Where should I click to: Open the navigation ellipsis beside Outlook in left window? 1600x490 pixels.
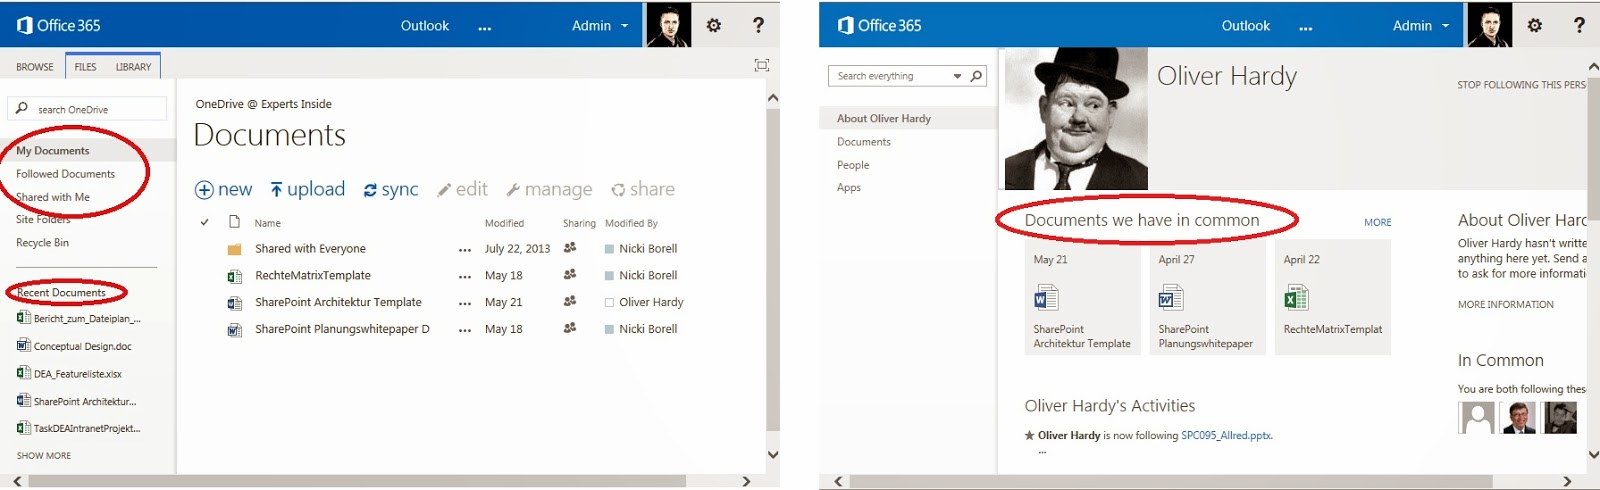point(485,28)
